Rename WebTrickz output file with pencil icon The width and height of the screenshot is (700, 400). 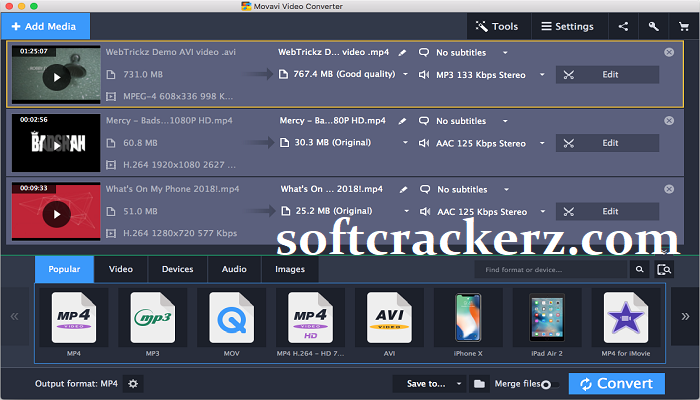click(x=402, y=53)
